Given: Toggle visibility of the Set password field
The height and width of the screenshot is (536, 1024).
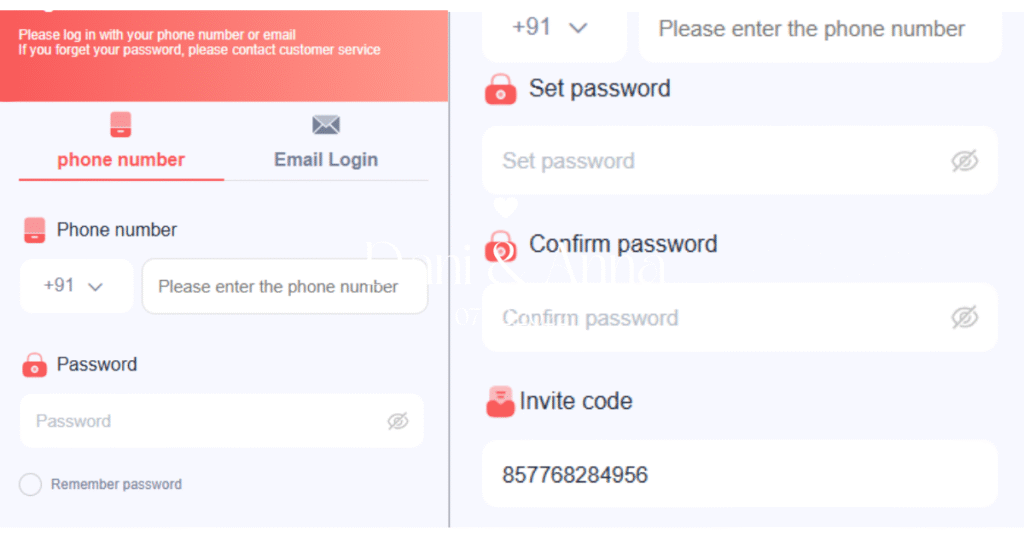Looking at the screenshot, I should (x=964, y=161).
